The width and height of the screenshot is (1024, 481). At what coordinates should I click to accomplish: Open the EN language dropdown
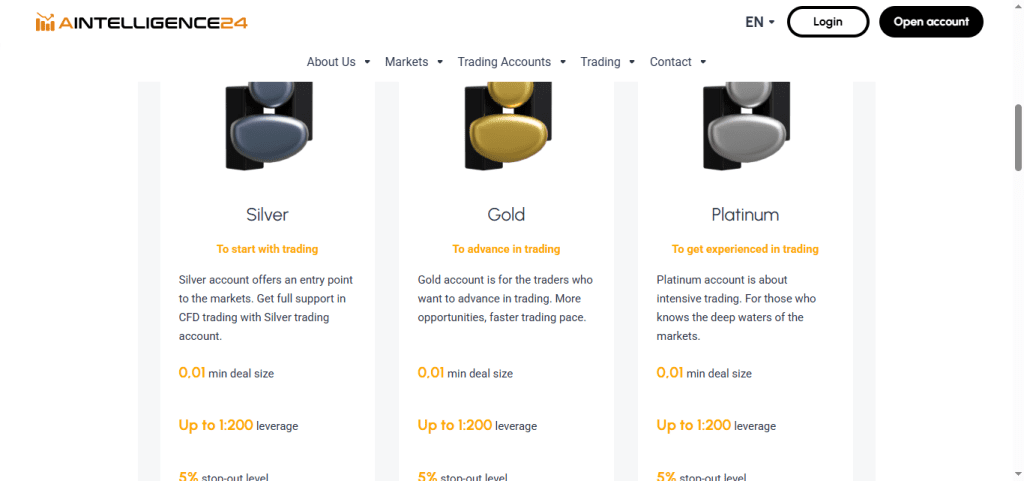(760, 22)
